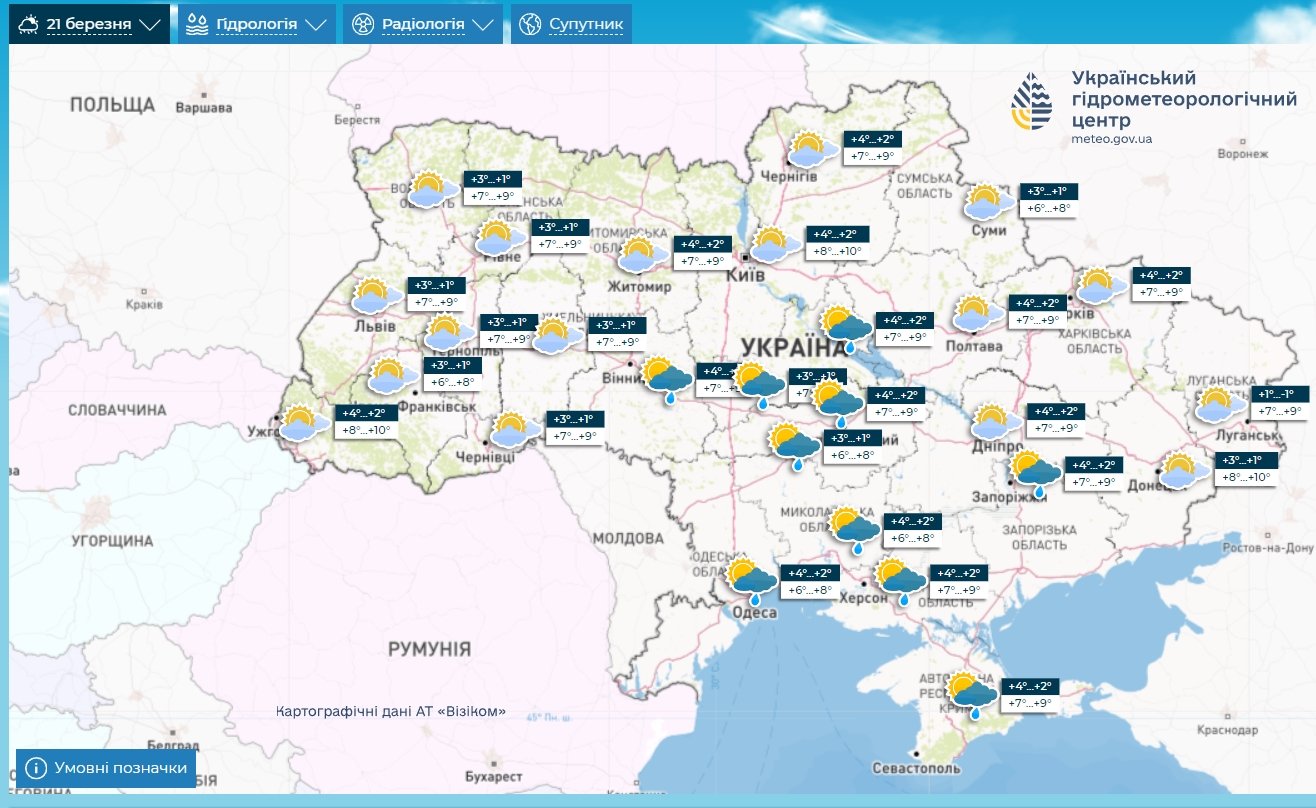The height and width of the screenshot is (808, 1316).
Task: Open the meteo.gov.ua link
Action: [1111, 139]
